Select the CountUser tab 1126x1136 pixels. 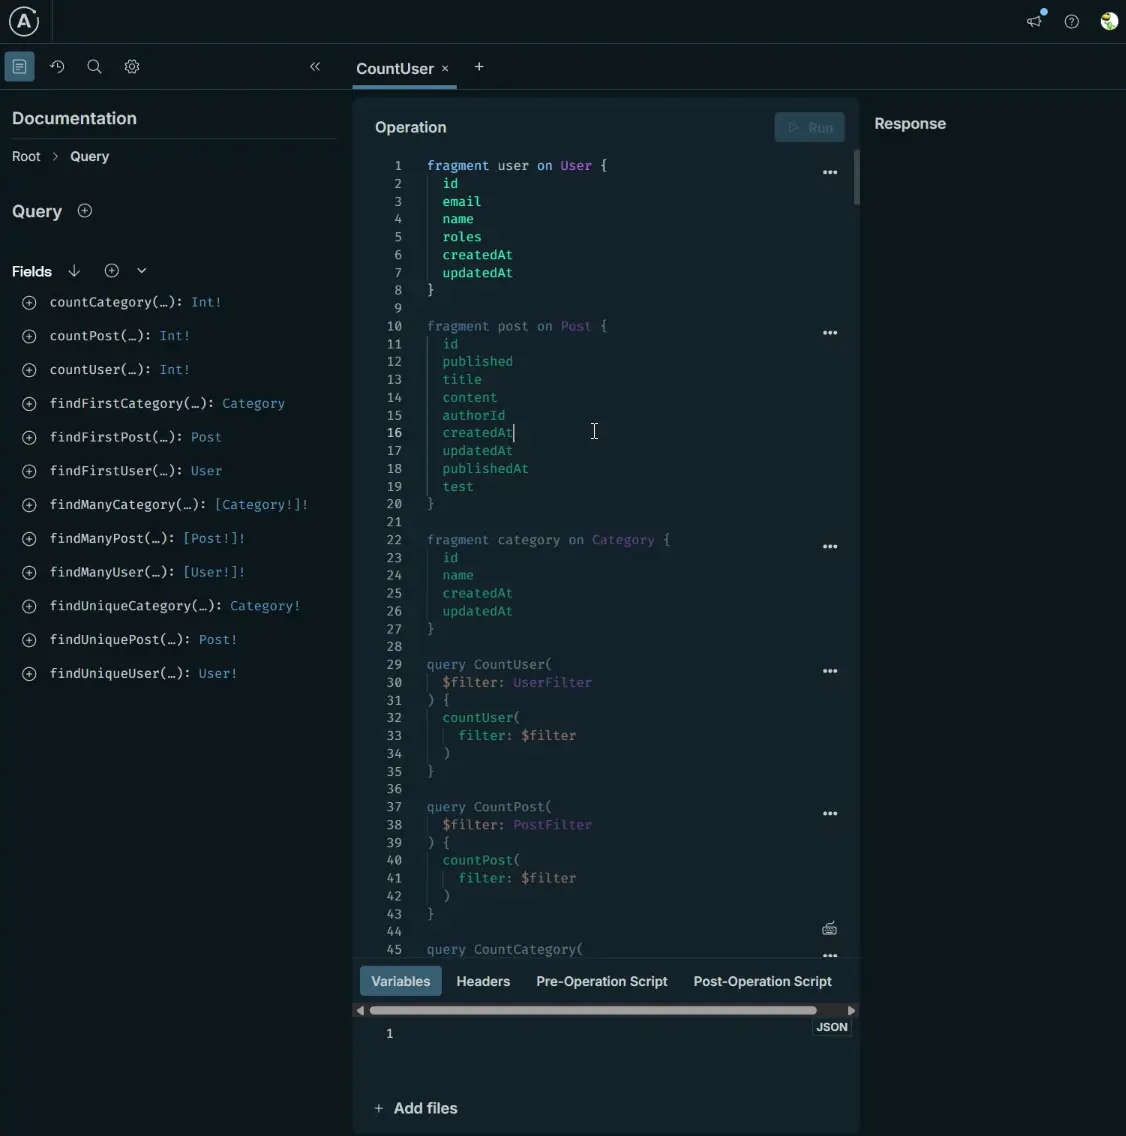[x=395, y=69]
